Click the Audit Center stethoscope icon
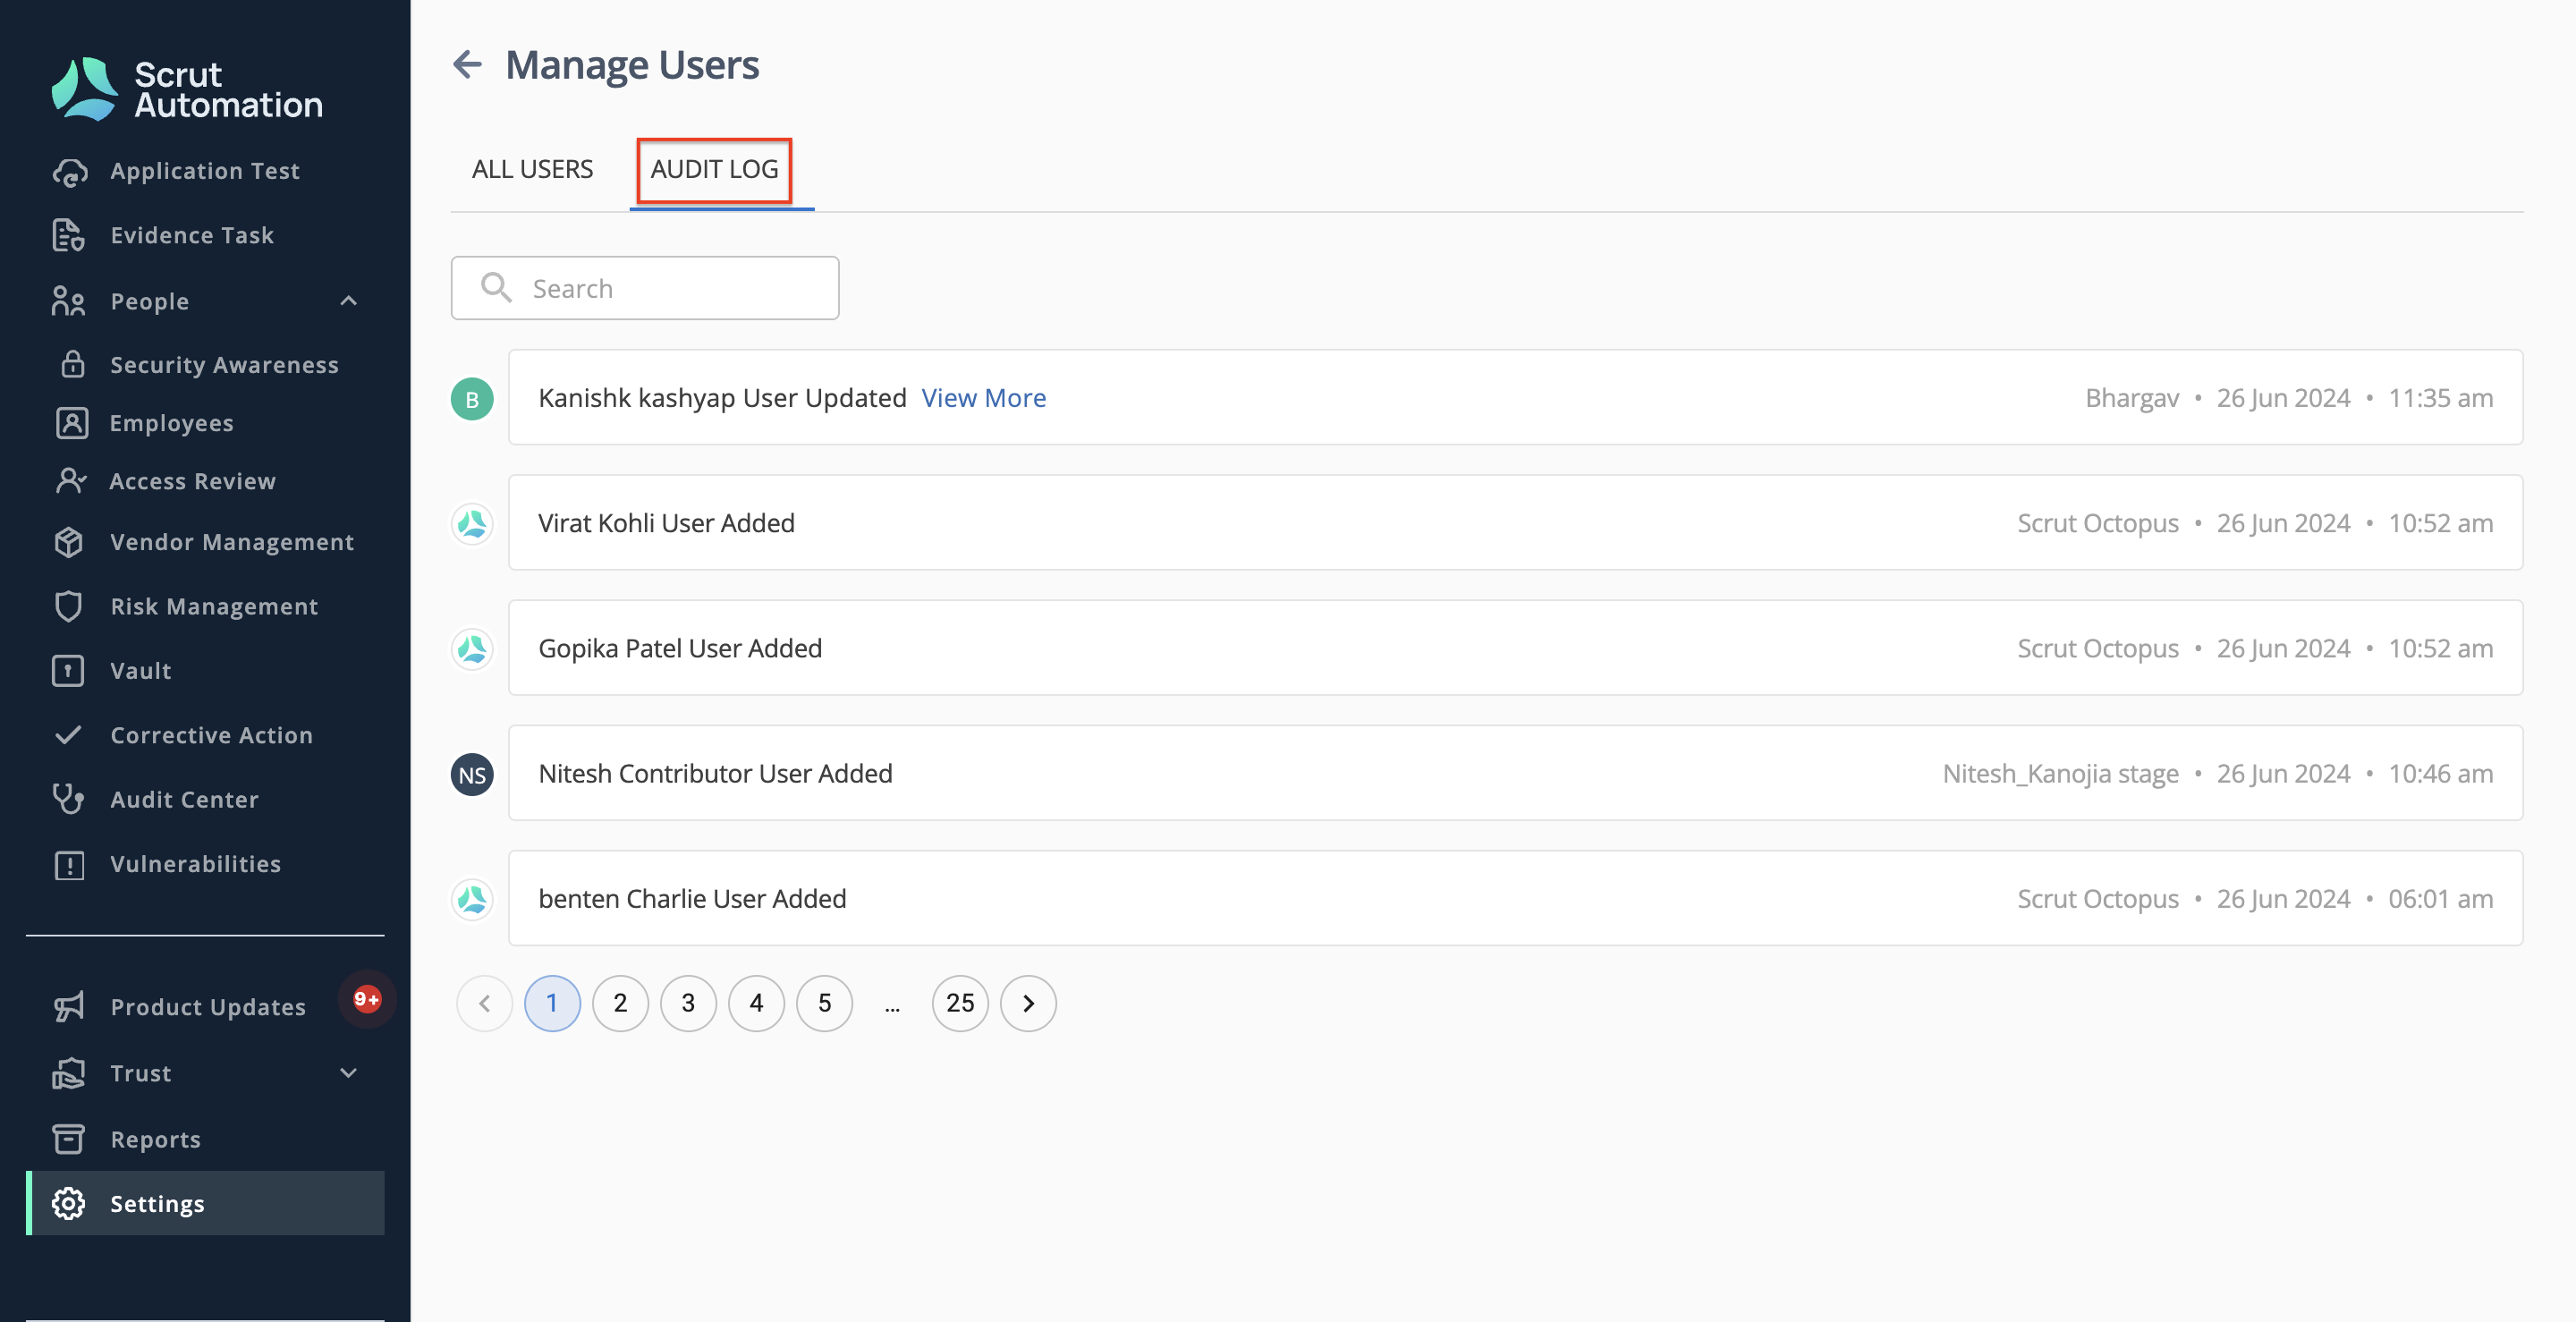 (69, 799)
